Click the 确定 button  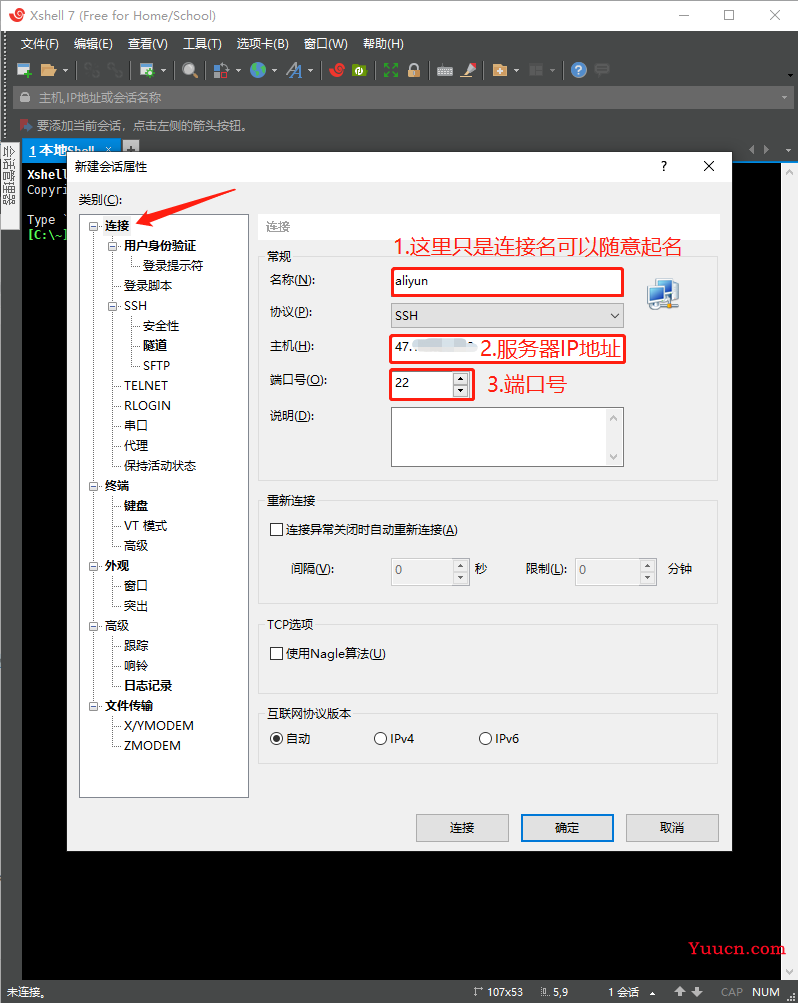point(567,828)
